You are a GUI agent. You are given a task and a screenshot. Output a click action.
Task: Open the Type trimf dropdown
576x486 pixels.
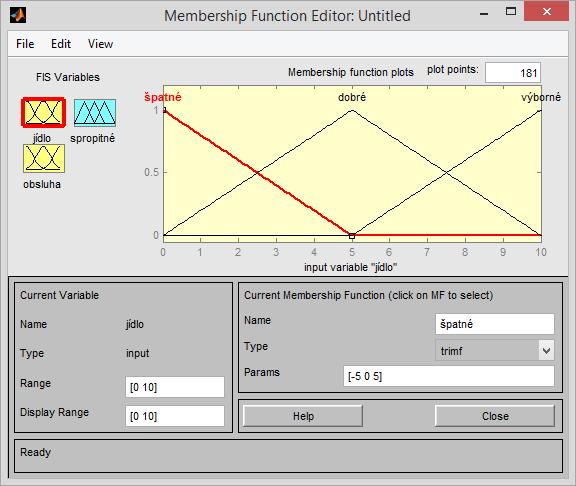click(494, 350)
